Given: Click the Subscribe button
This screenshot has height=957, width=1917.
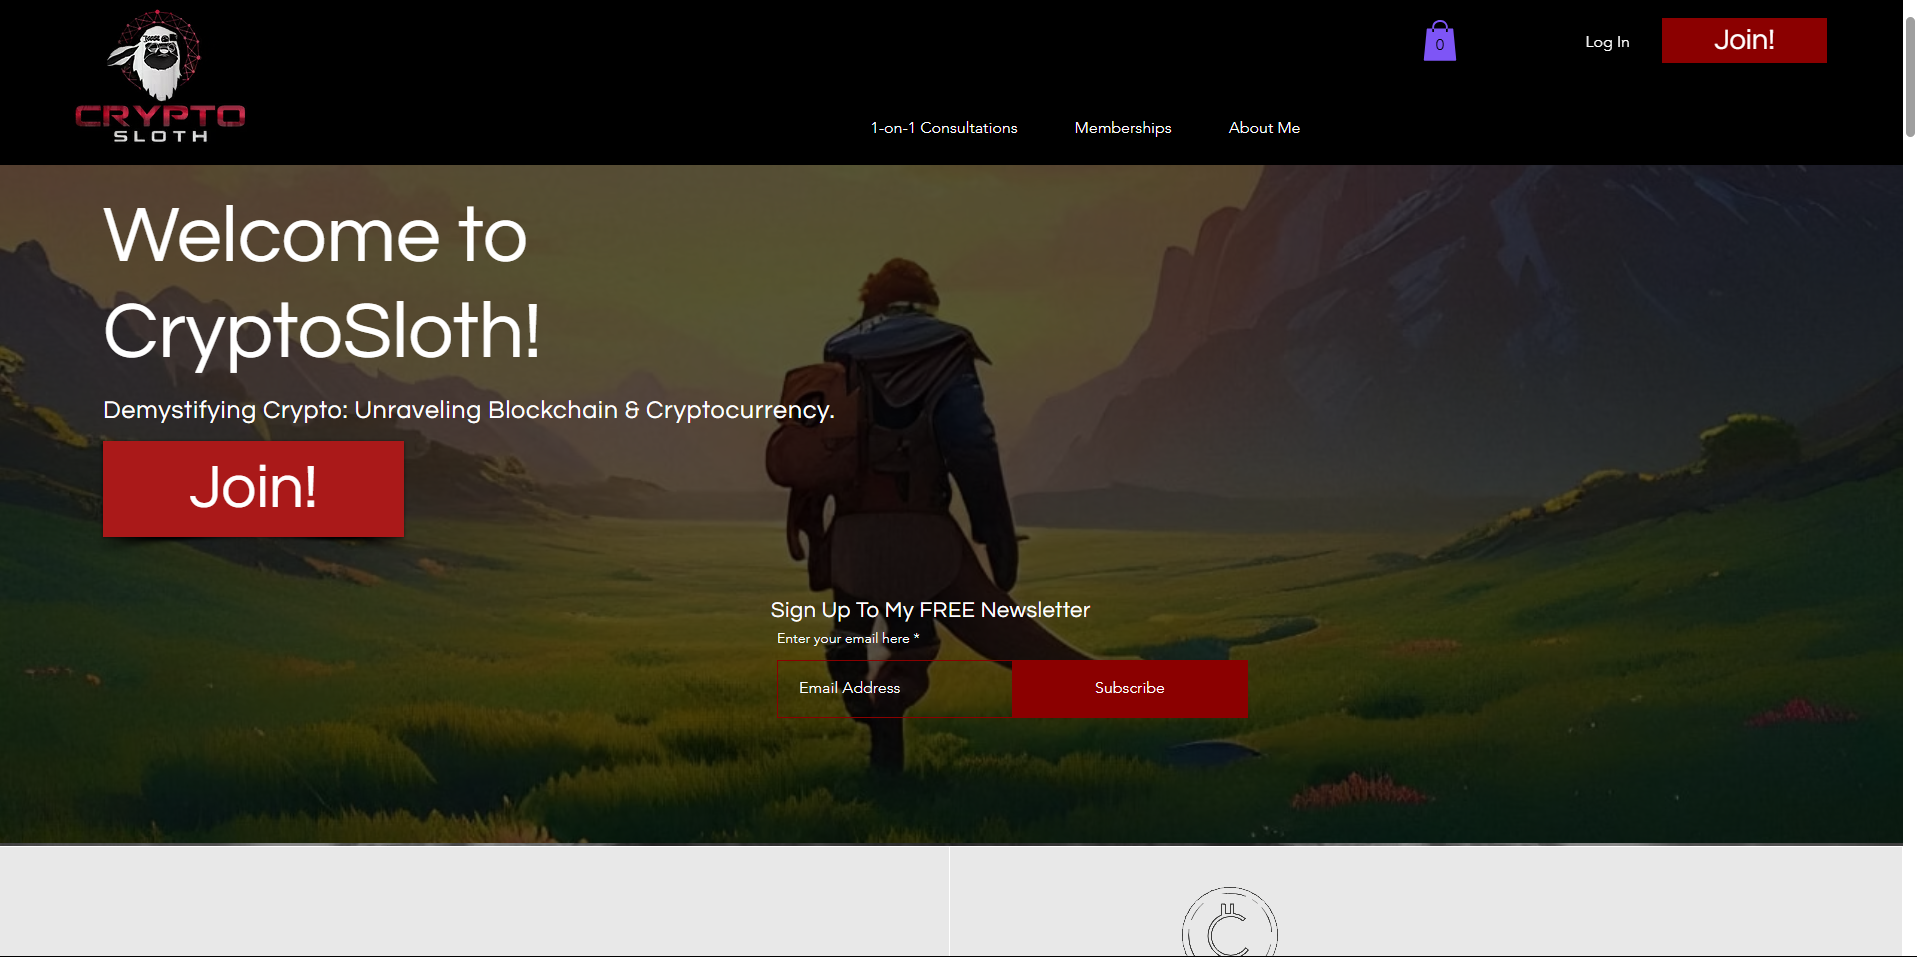Looking at the screenshot, I should tap(1129, 688).
